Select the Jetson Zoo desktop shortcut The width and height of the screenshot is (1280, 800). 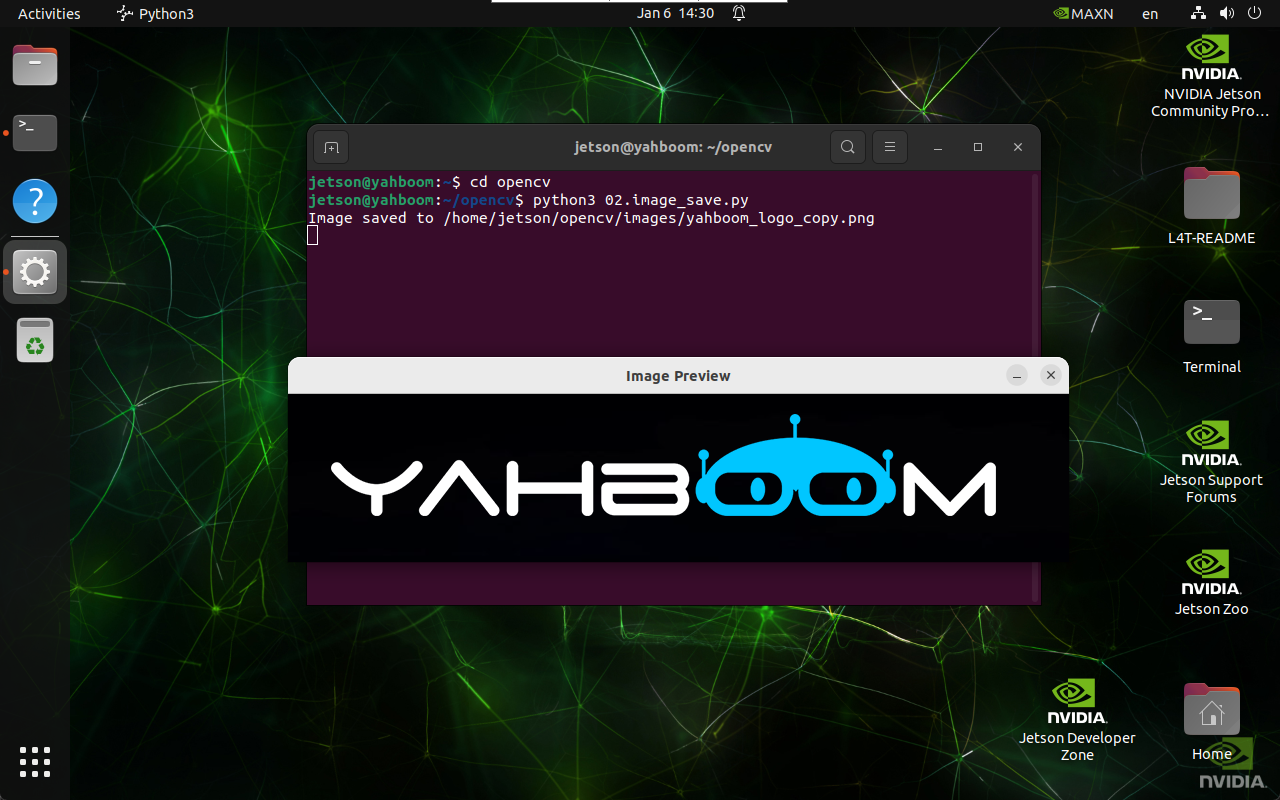coord(1211,582)
